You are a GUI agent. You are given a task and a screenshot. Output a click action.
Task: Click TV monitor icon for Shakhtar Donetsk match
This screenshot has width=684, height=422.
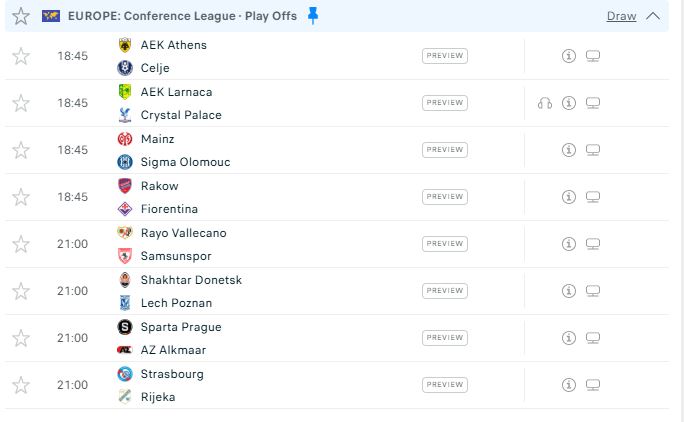(593, 291)
